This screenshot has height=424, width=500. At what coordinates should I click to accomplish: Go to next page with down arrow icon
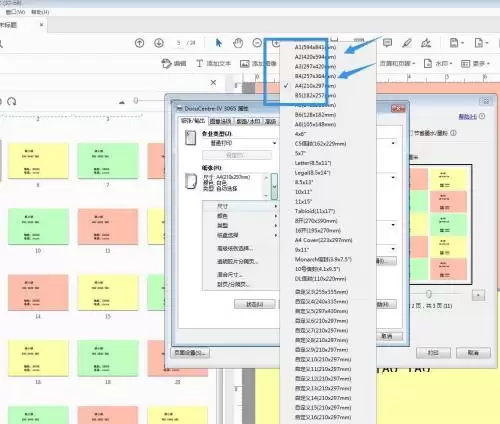tap(159, 43)
